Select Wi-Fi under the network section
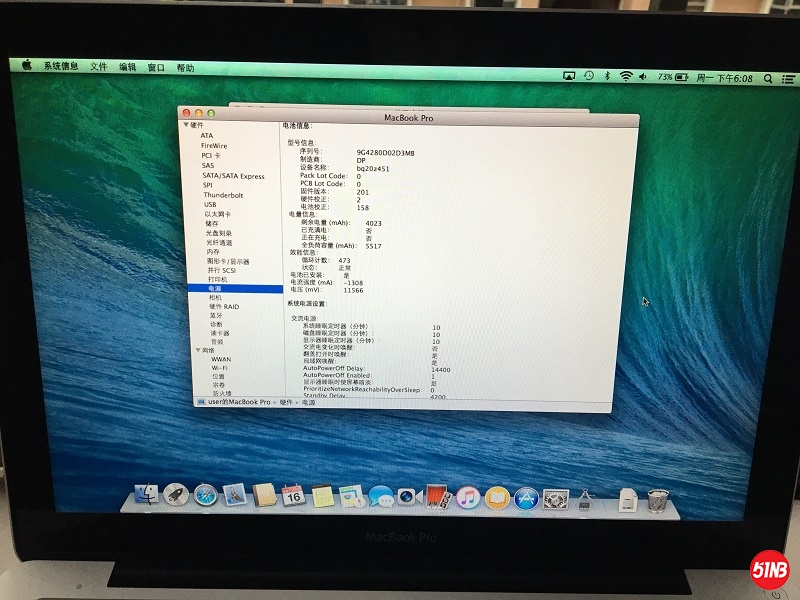Image resolution: width=800 pixels, height=600 pixels. click(x=220, y=368)
